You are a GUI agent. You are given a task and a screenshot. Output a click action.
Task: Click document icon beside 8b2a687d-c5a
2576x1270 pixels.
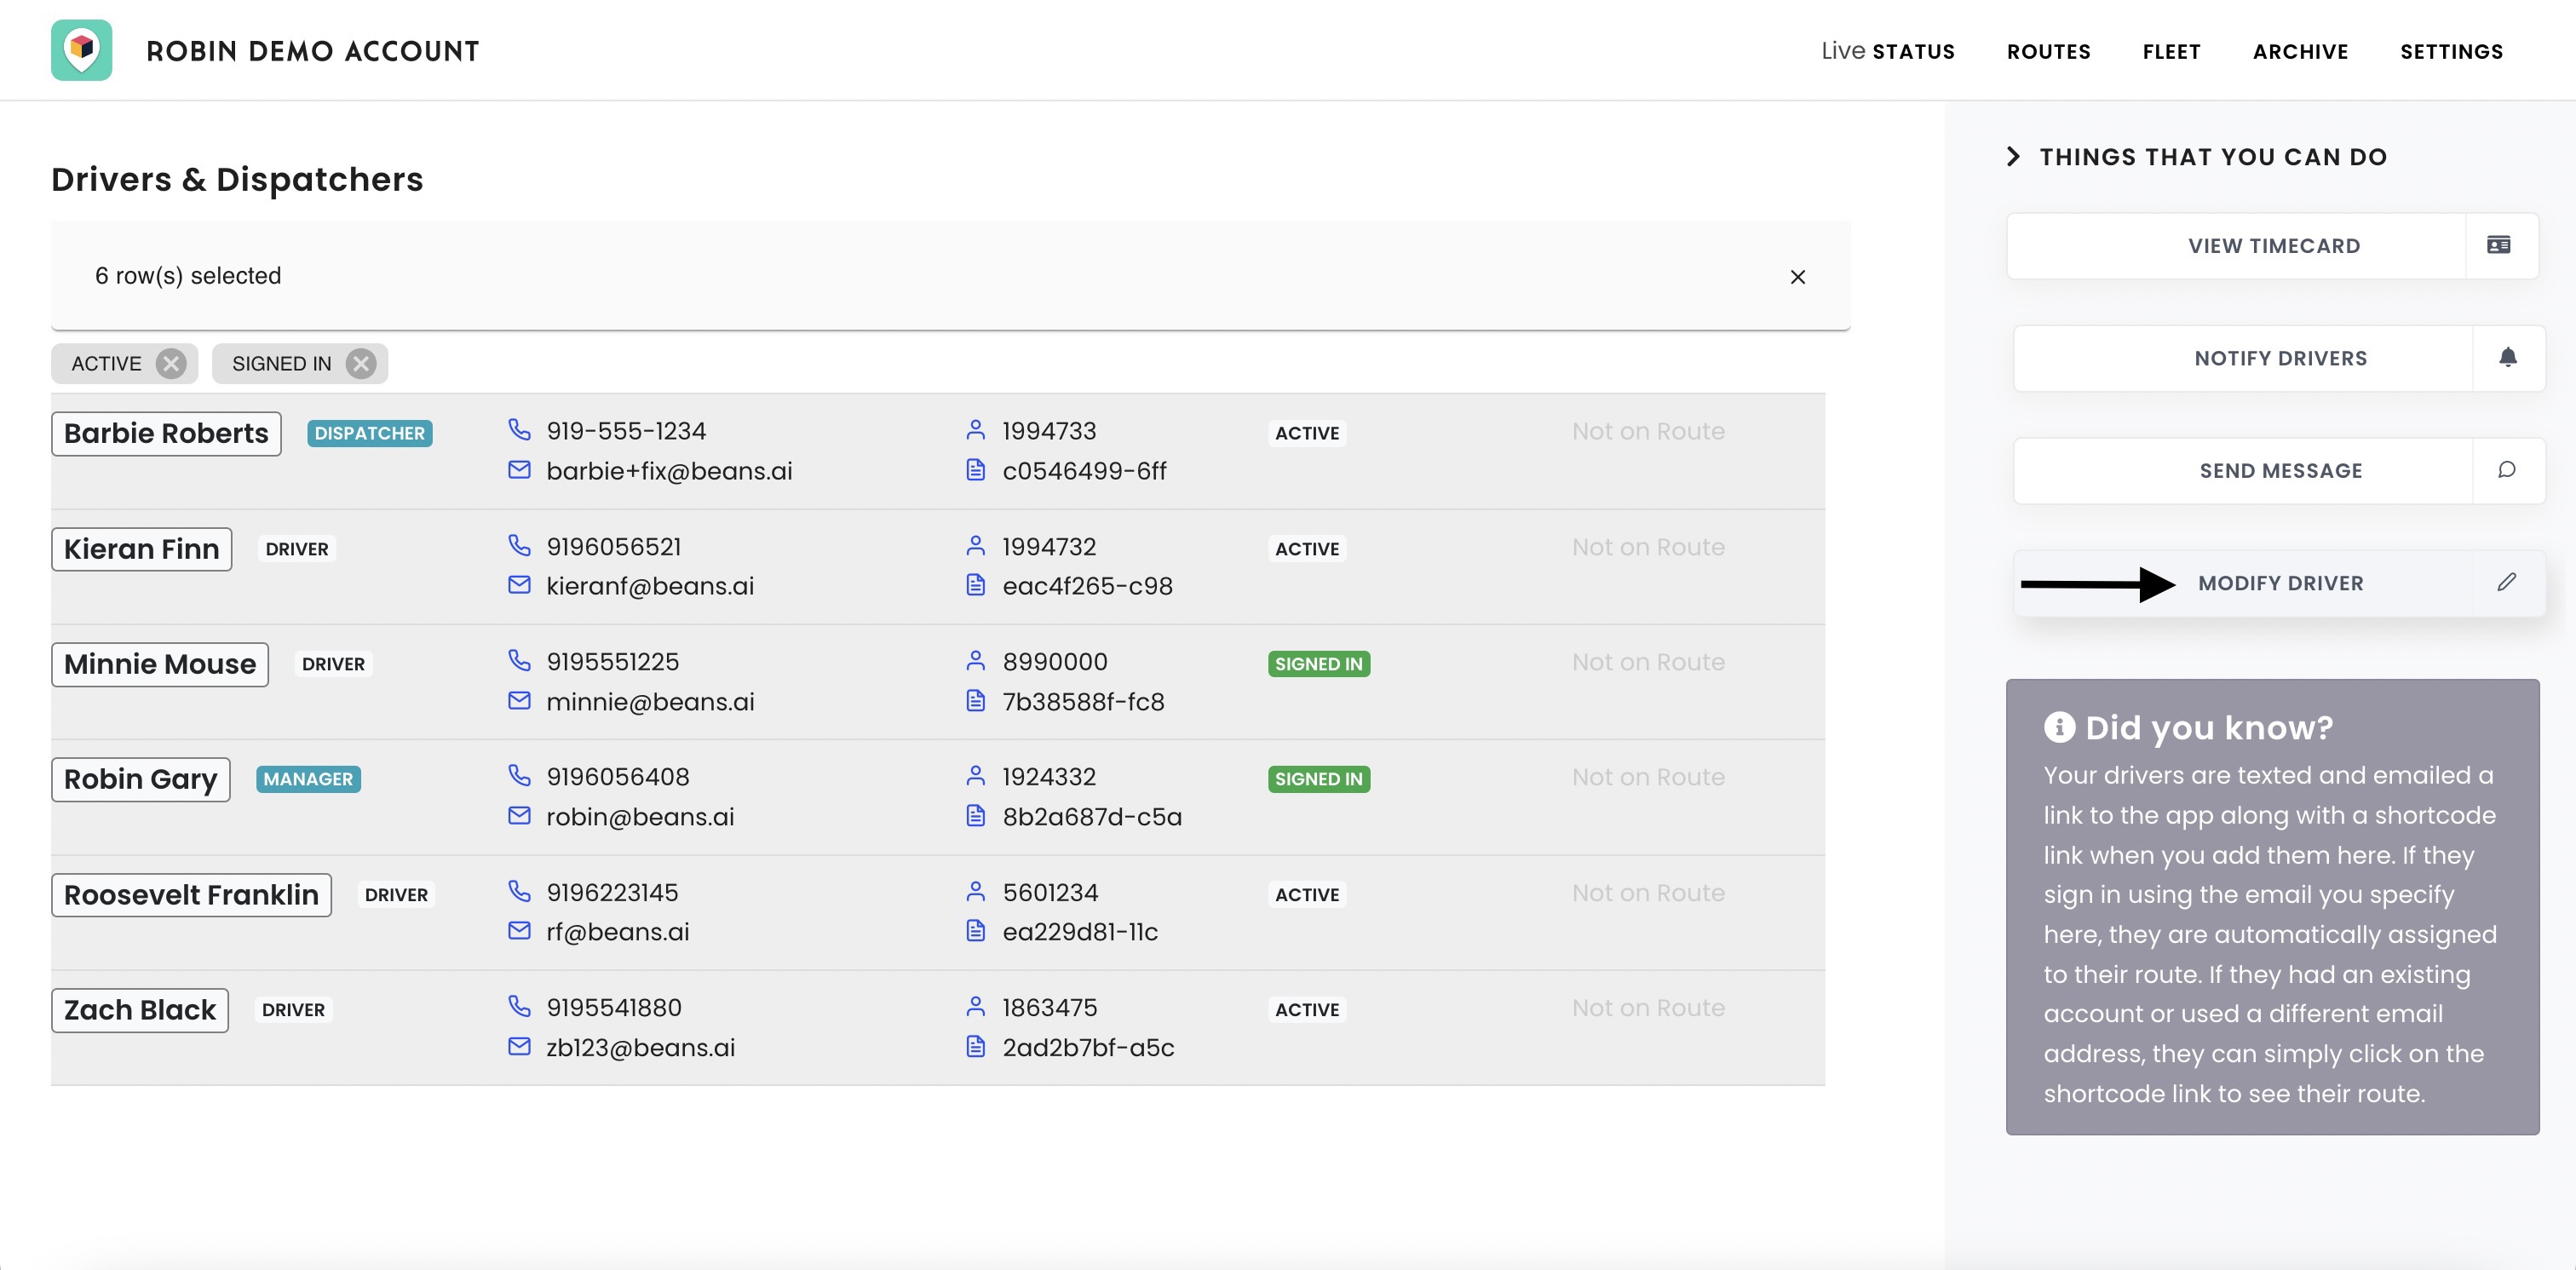point(976,815)
